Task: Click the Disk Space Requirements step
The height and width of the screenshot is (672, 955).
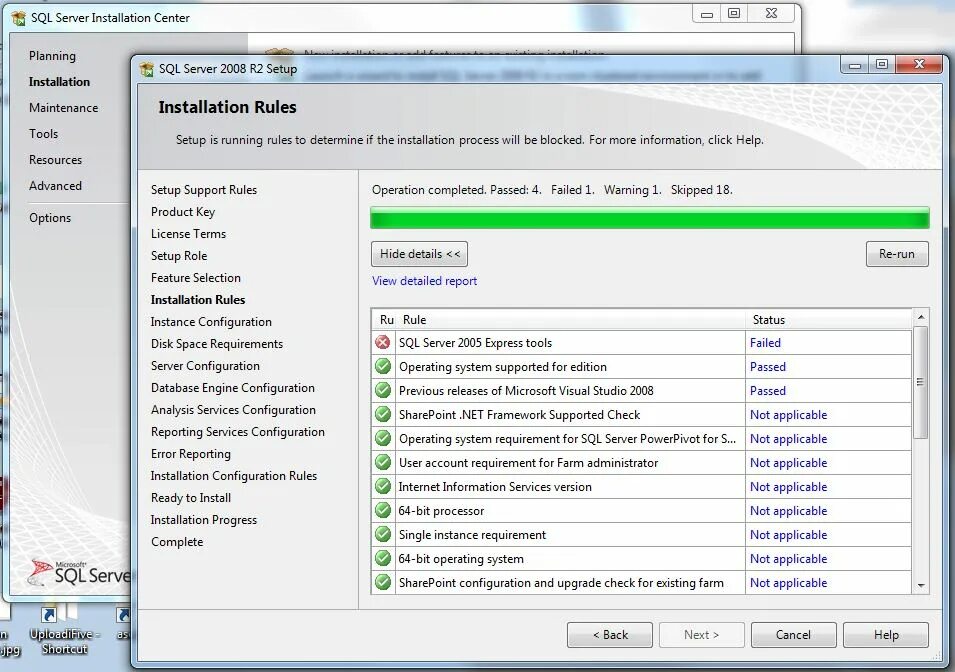Action: [x=217, y=344]
